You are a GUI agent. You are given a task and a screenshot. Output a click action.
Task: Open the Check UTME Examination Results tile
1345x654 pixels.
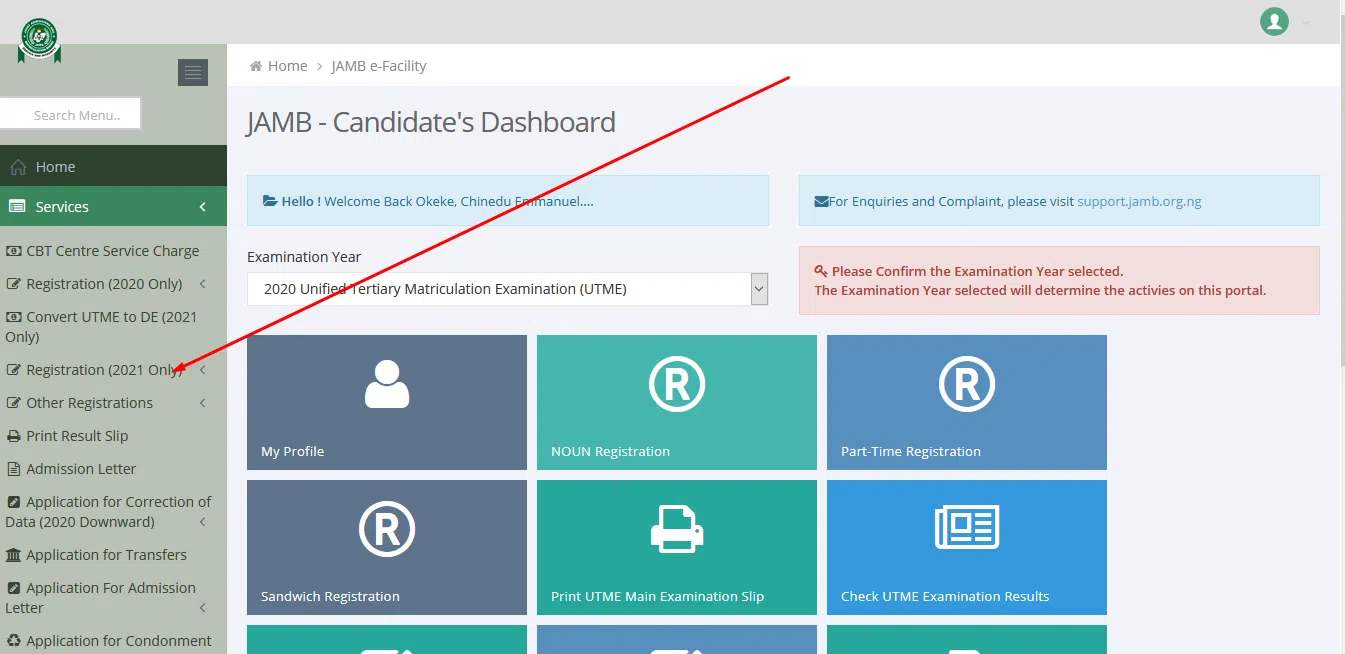(x=967, y=547)
